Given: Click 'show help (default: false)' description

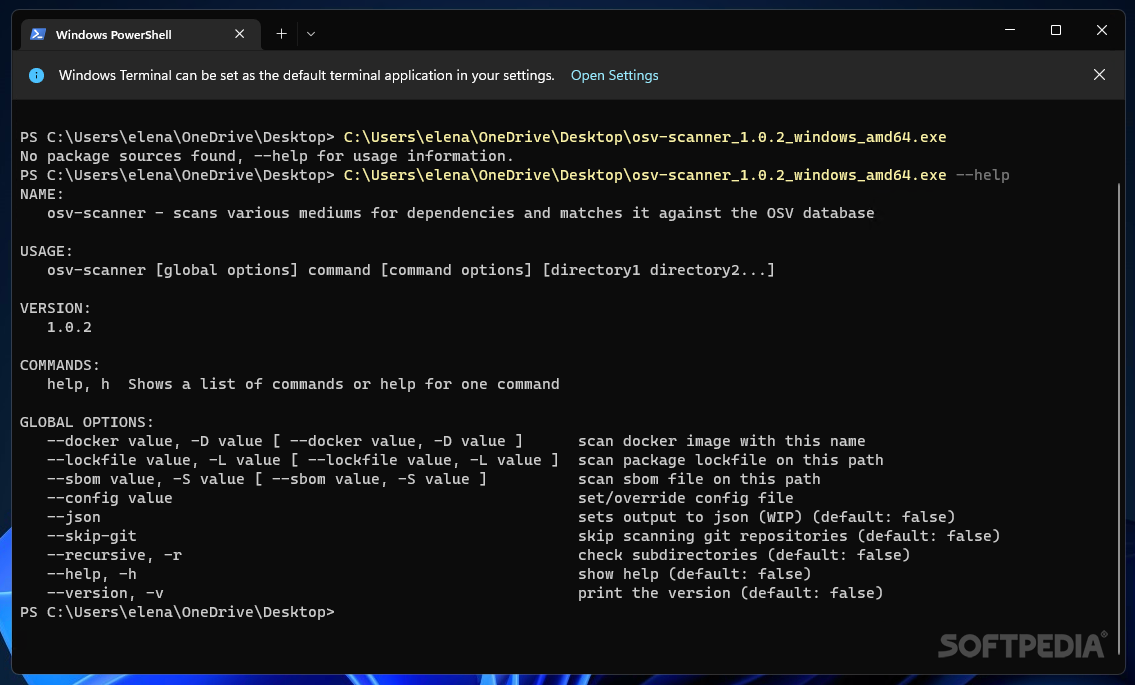Looking at the screenshot, I should tap(694, 573).
